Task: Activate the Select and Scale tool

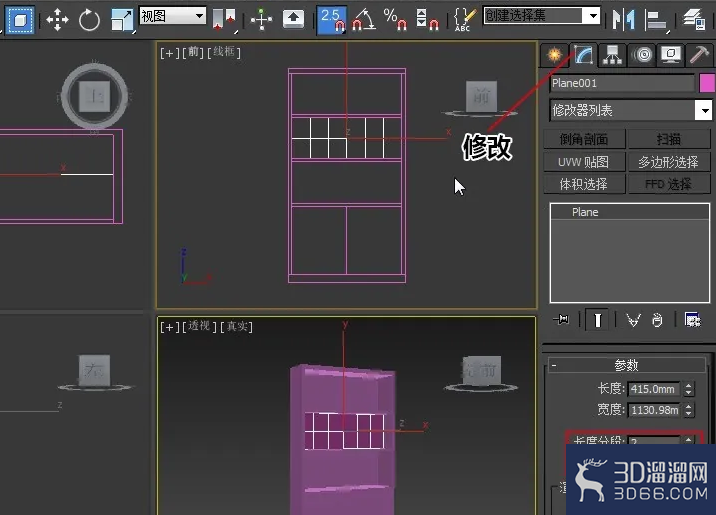Action: [122, 20]
